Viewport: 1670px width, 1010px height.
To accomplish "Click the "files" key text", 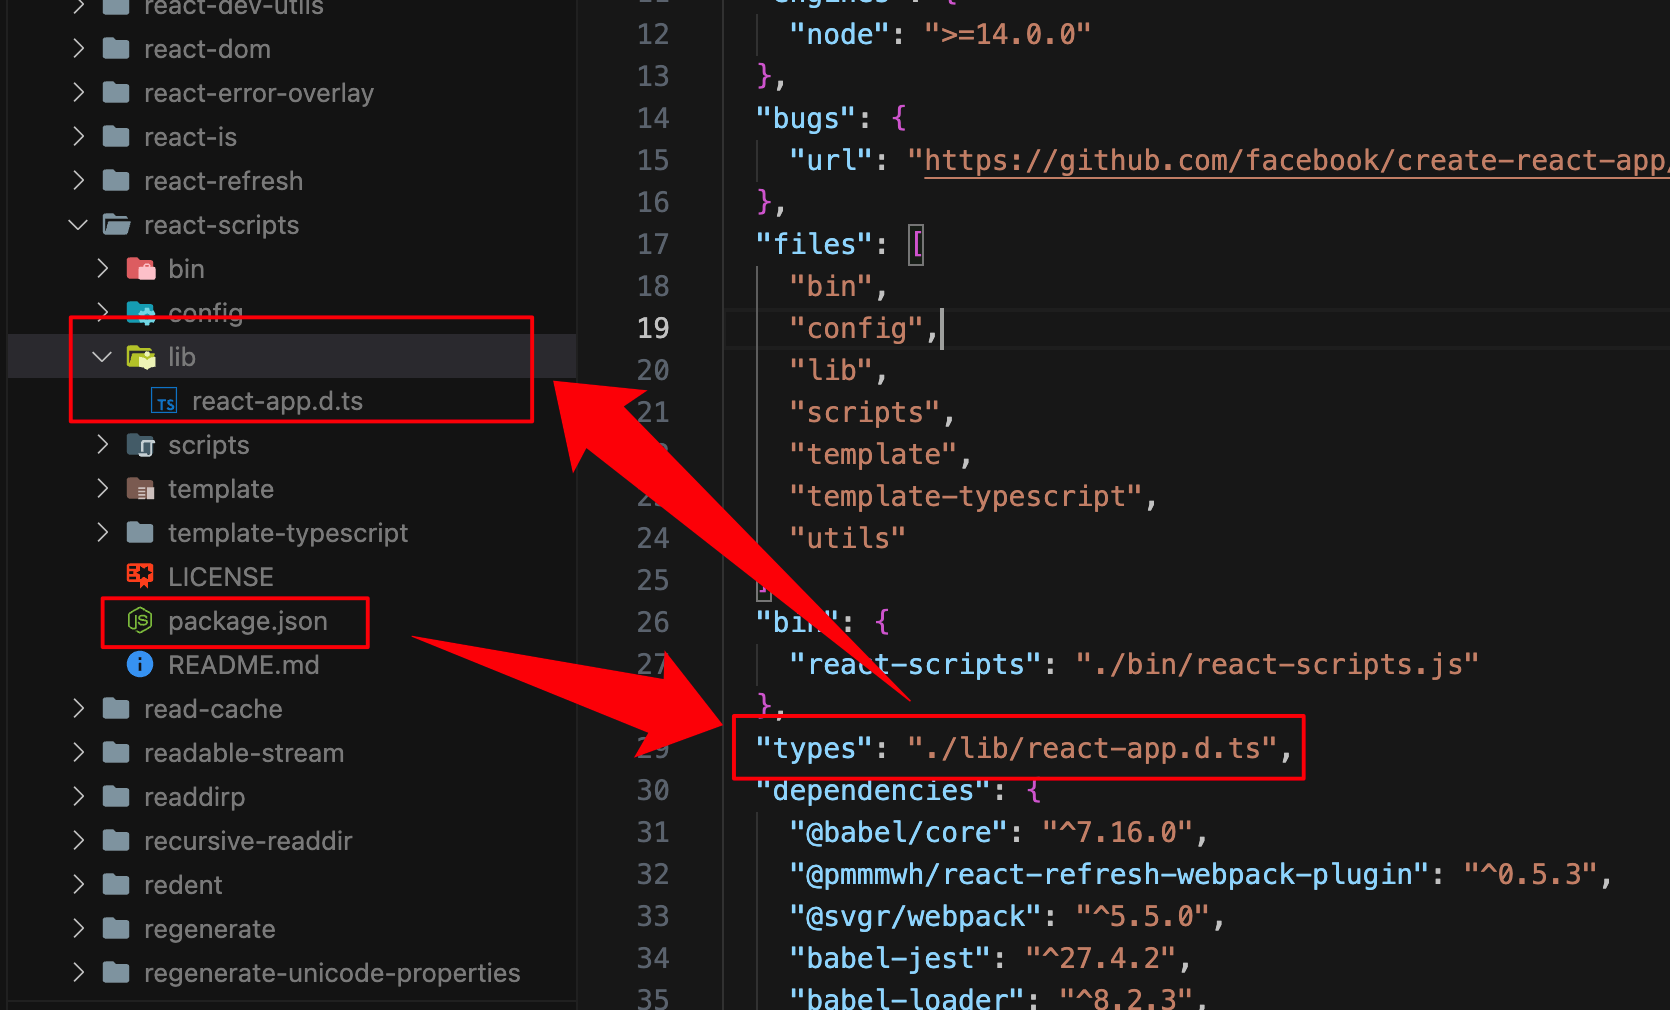I will coord(814,245).
